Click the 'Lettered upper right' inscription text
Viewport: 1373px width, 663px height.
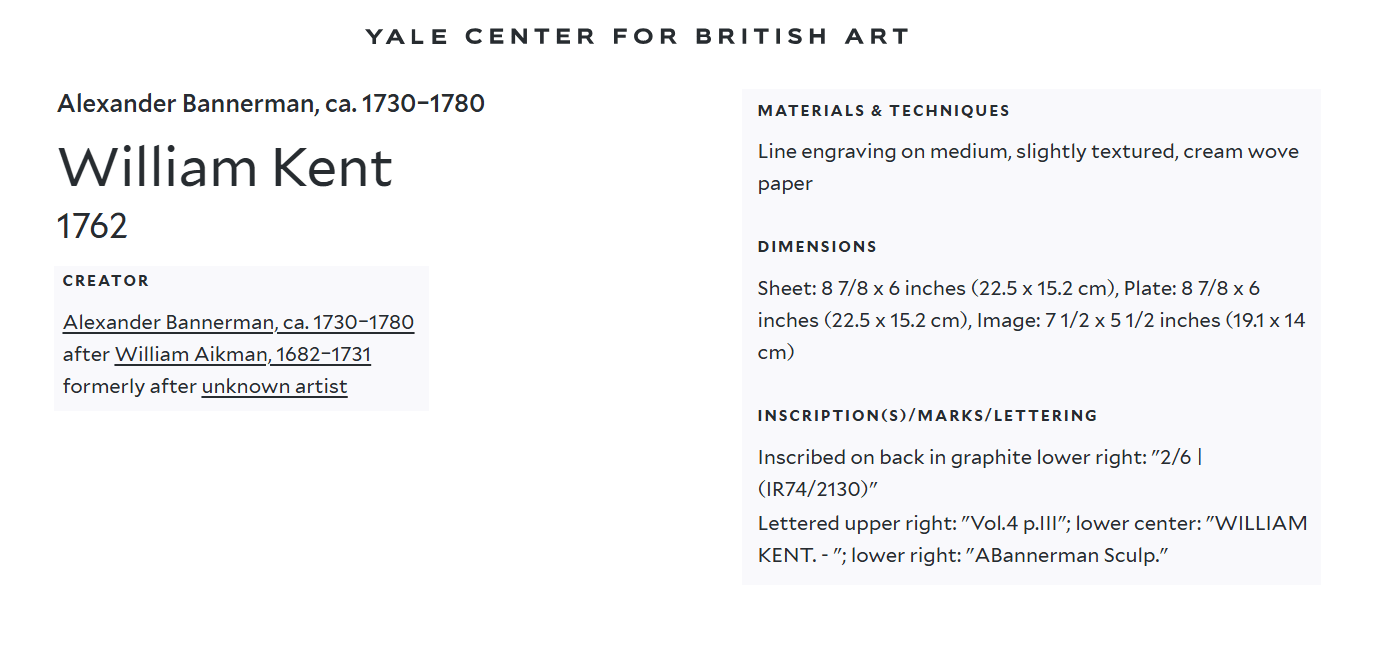coord(1032,539)
